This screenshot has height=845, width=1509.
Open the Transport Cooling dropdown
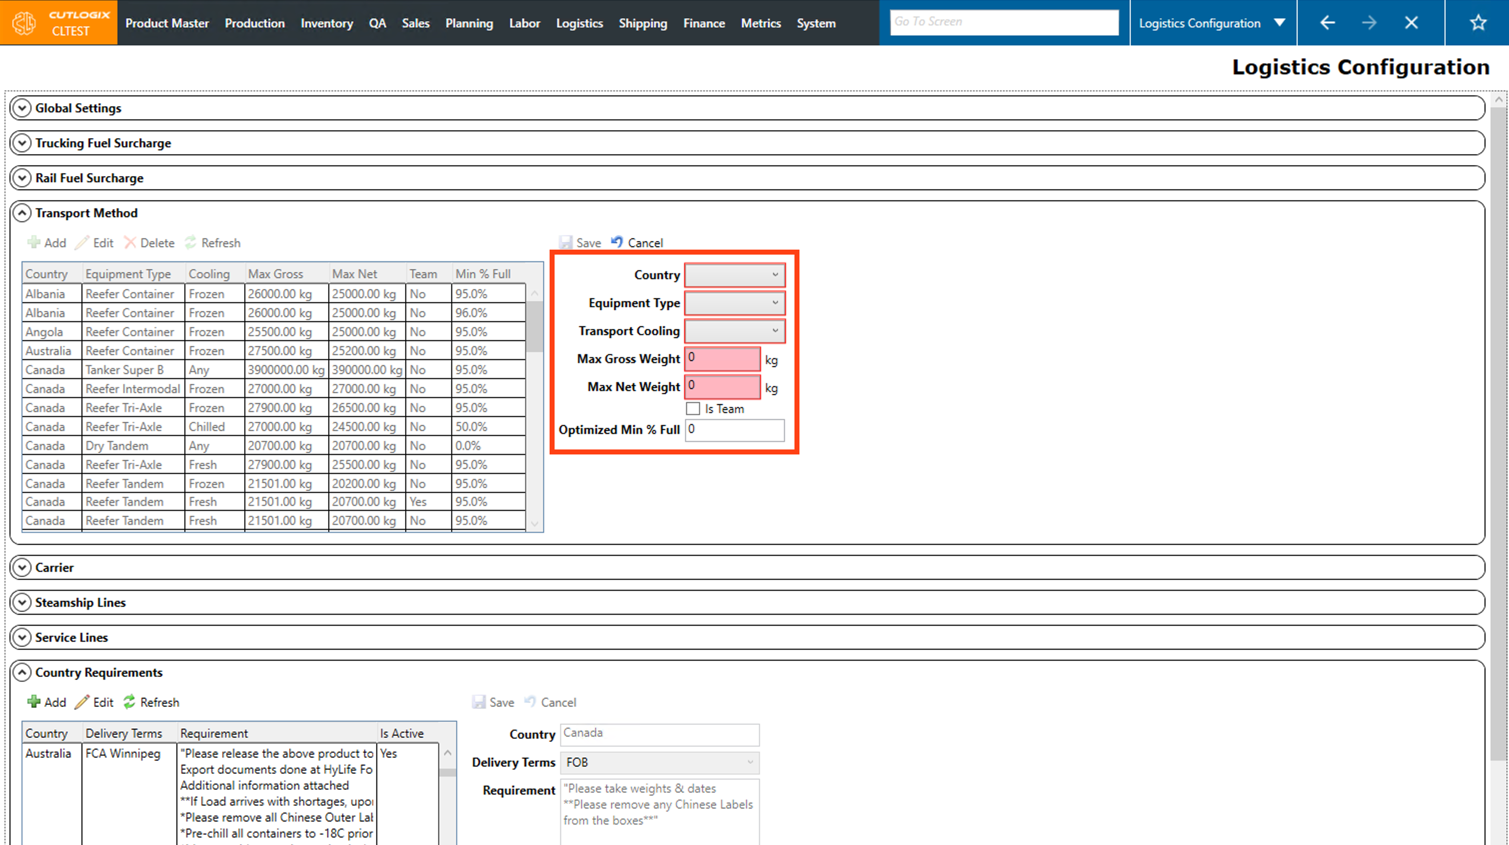pos(734,331)
